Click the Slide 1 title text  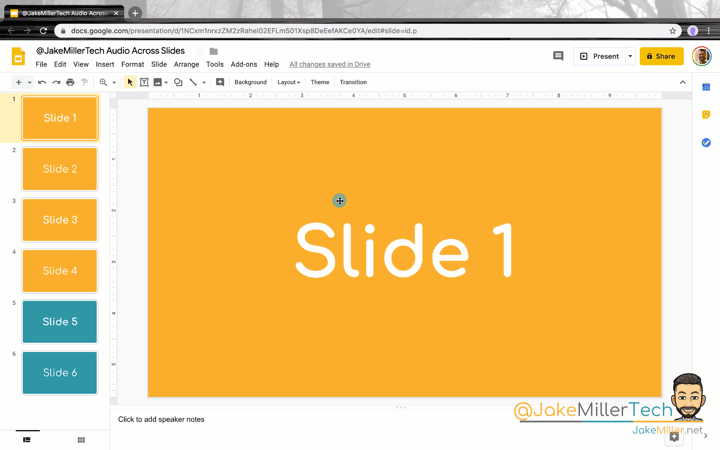point(404,250)
